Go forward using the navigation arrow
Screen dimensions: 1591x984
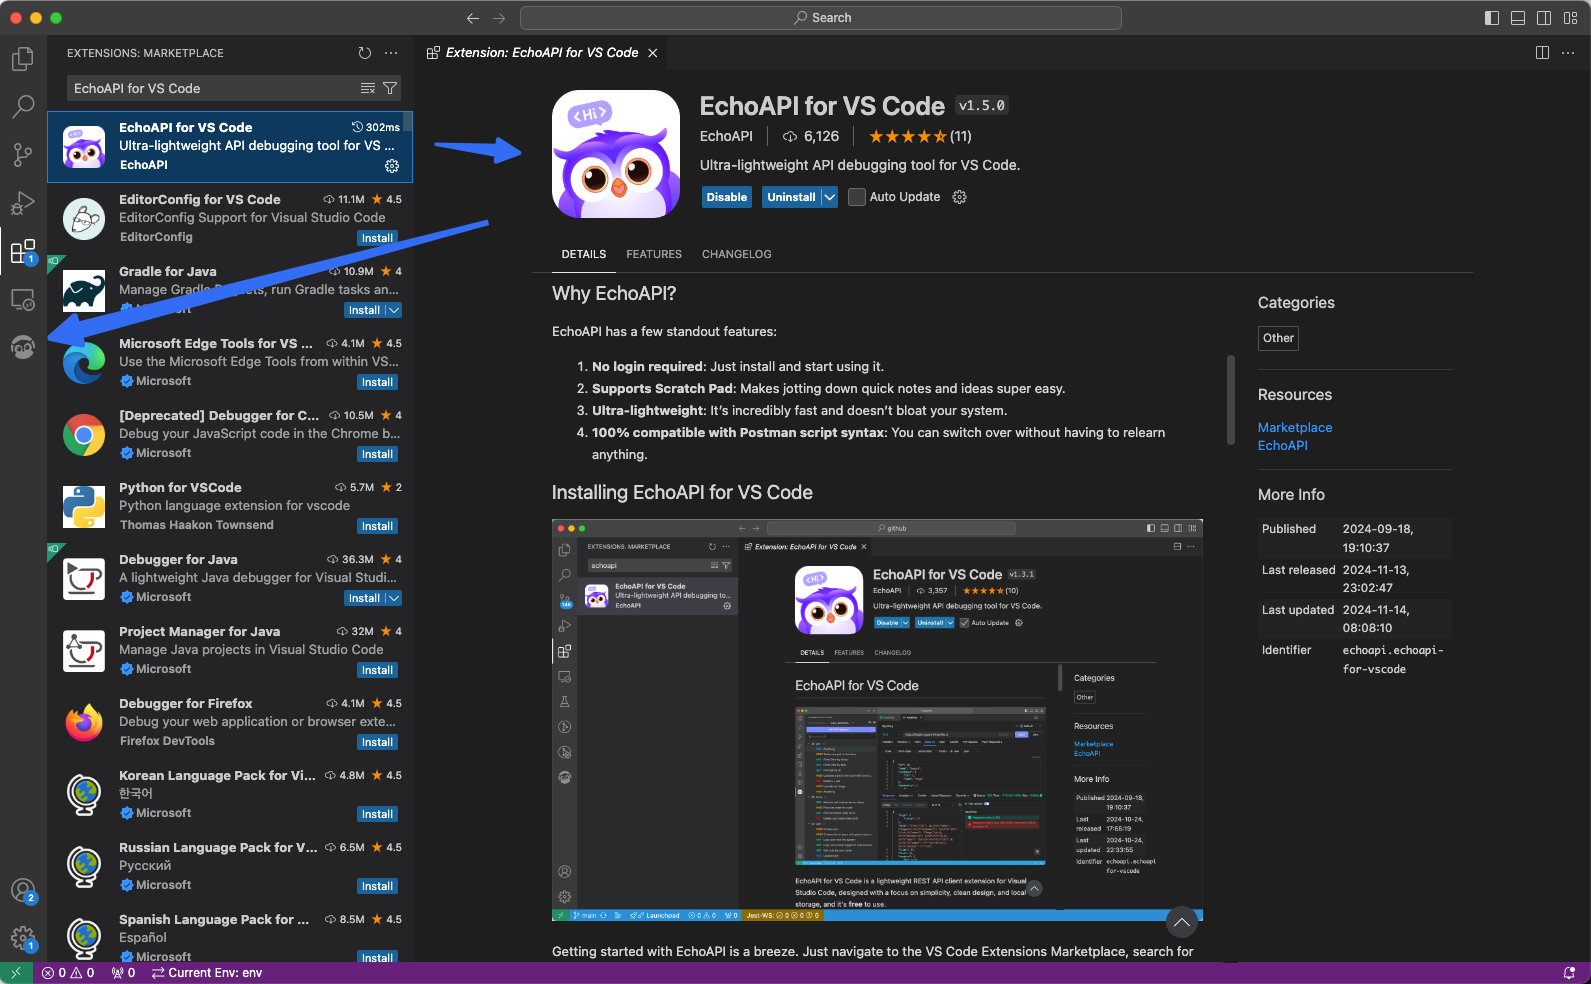point(499,18)
